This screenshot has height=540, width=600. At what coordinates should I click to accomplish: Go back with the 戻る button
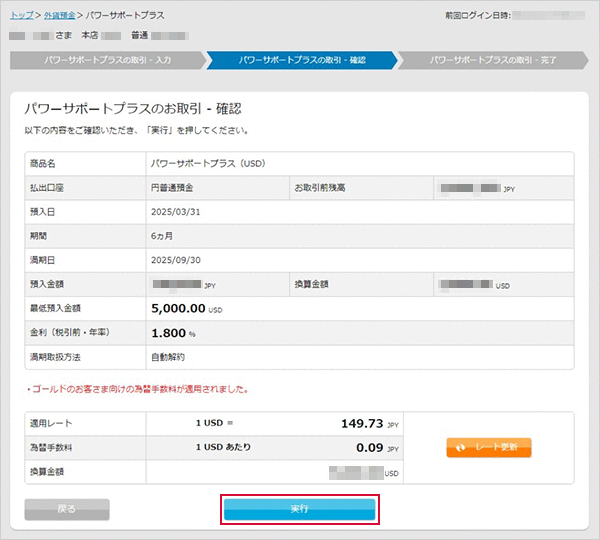(x=66, y=509)
